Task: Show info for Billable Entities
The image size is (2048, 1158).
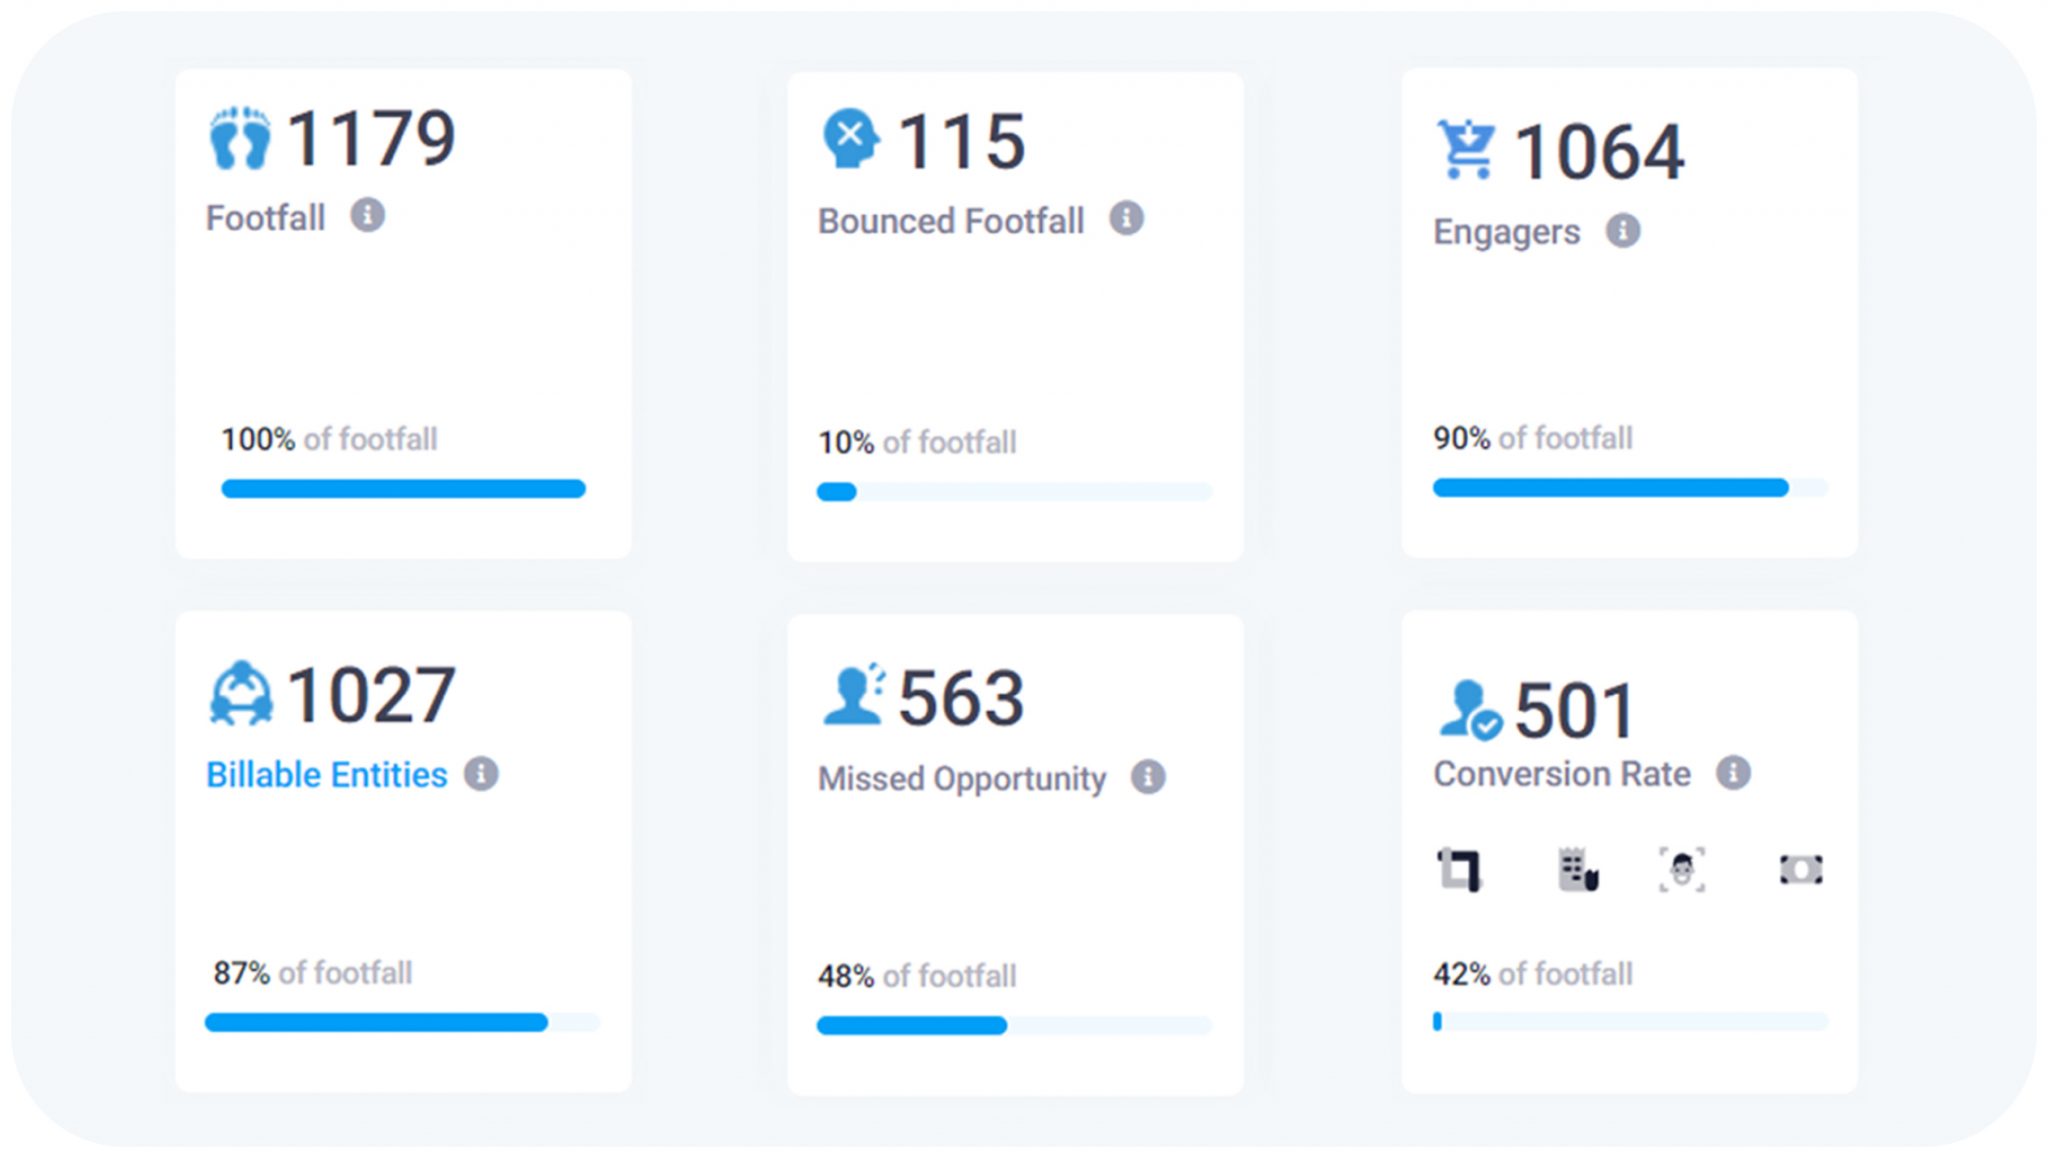Action: 481,774
